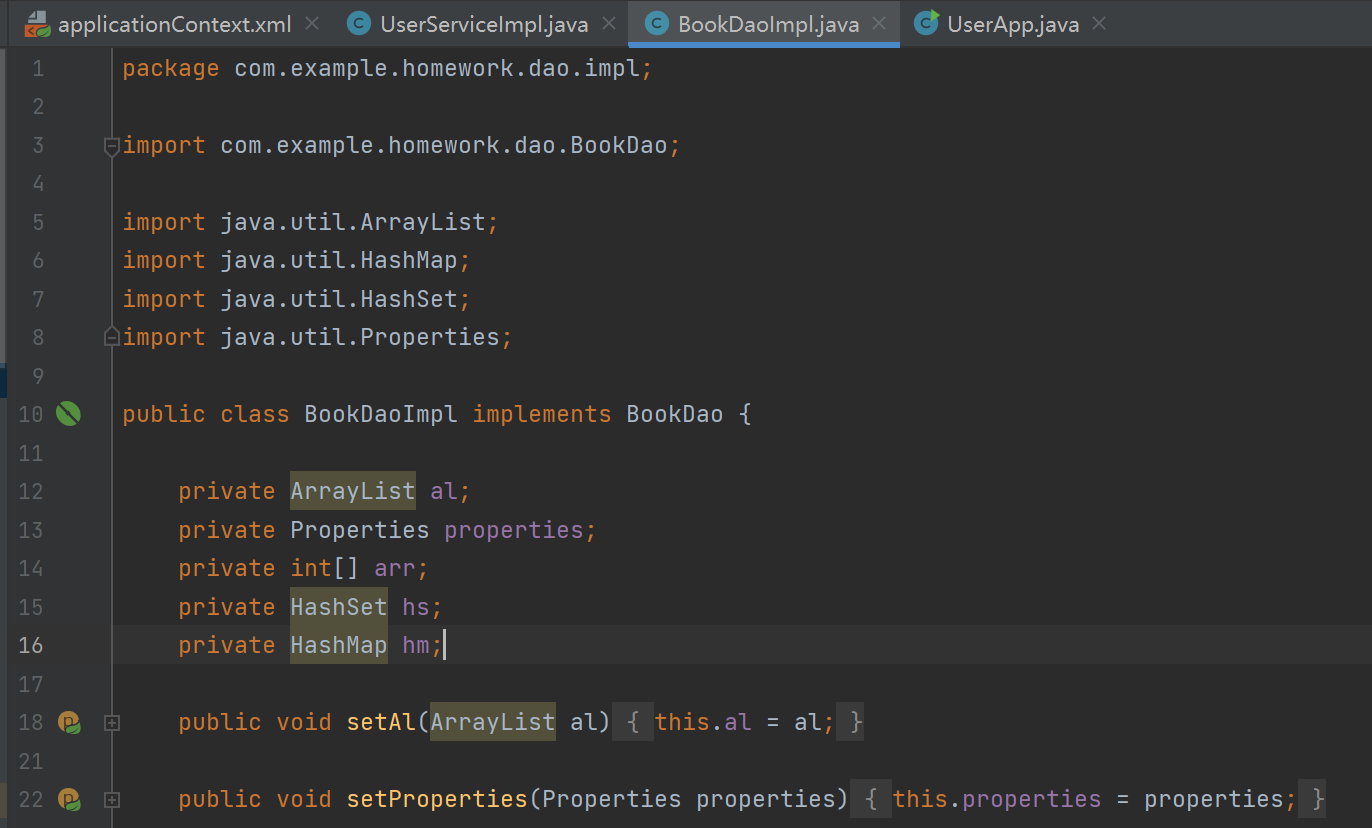Close the UserApp.java tab
The image size is (1372, 828).
pyautogui.click(x=1099, y=23)
